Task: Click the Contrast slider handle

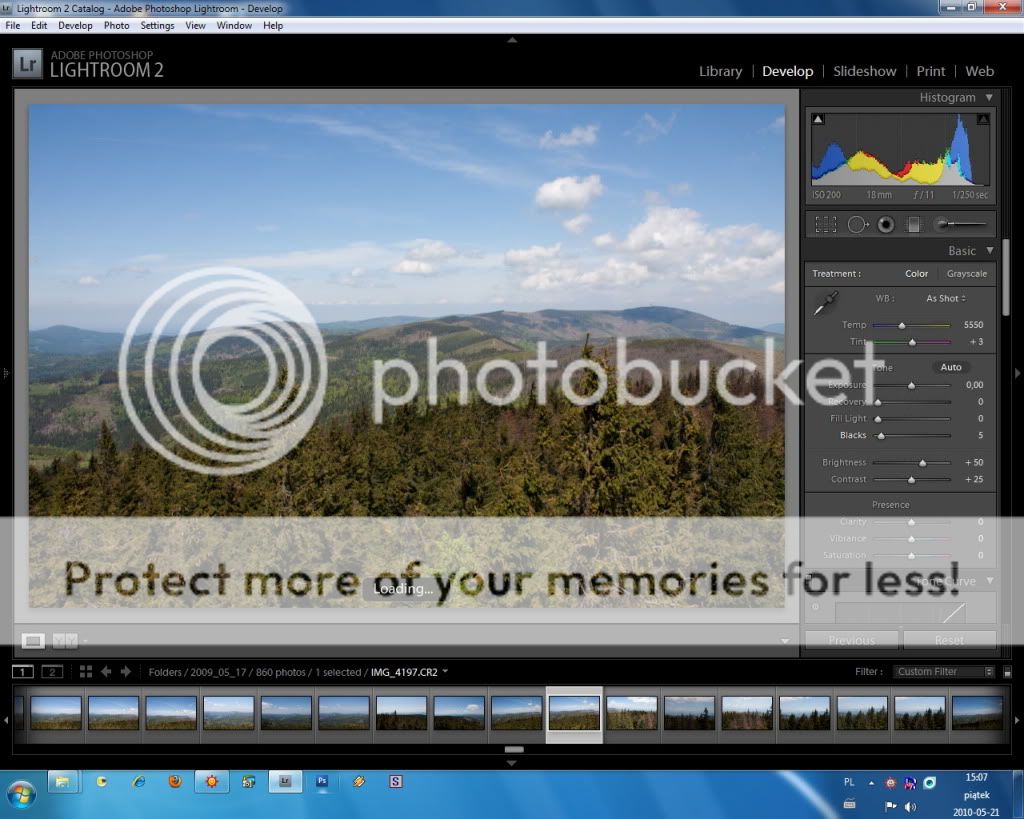Action: [x=912, y=480]
